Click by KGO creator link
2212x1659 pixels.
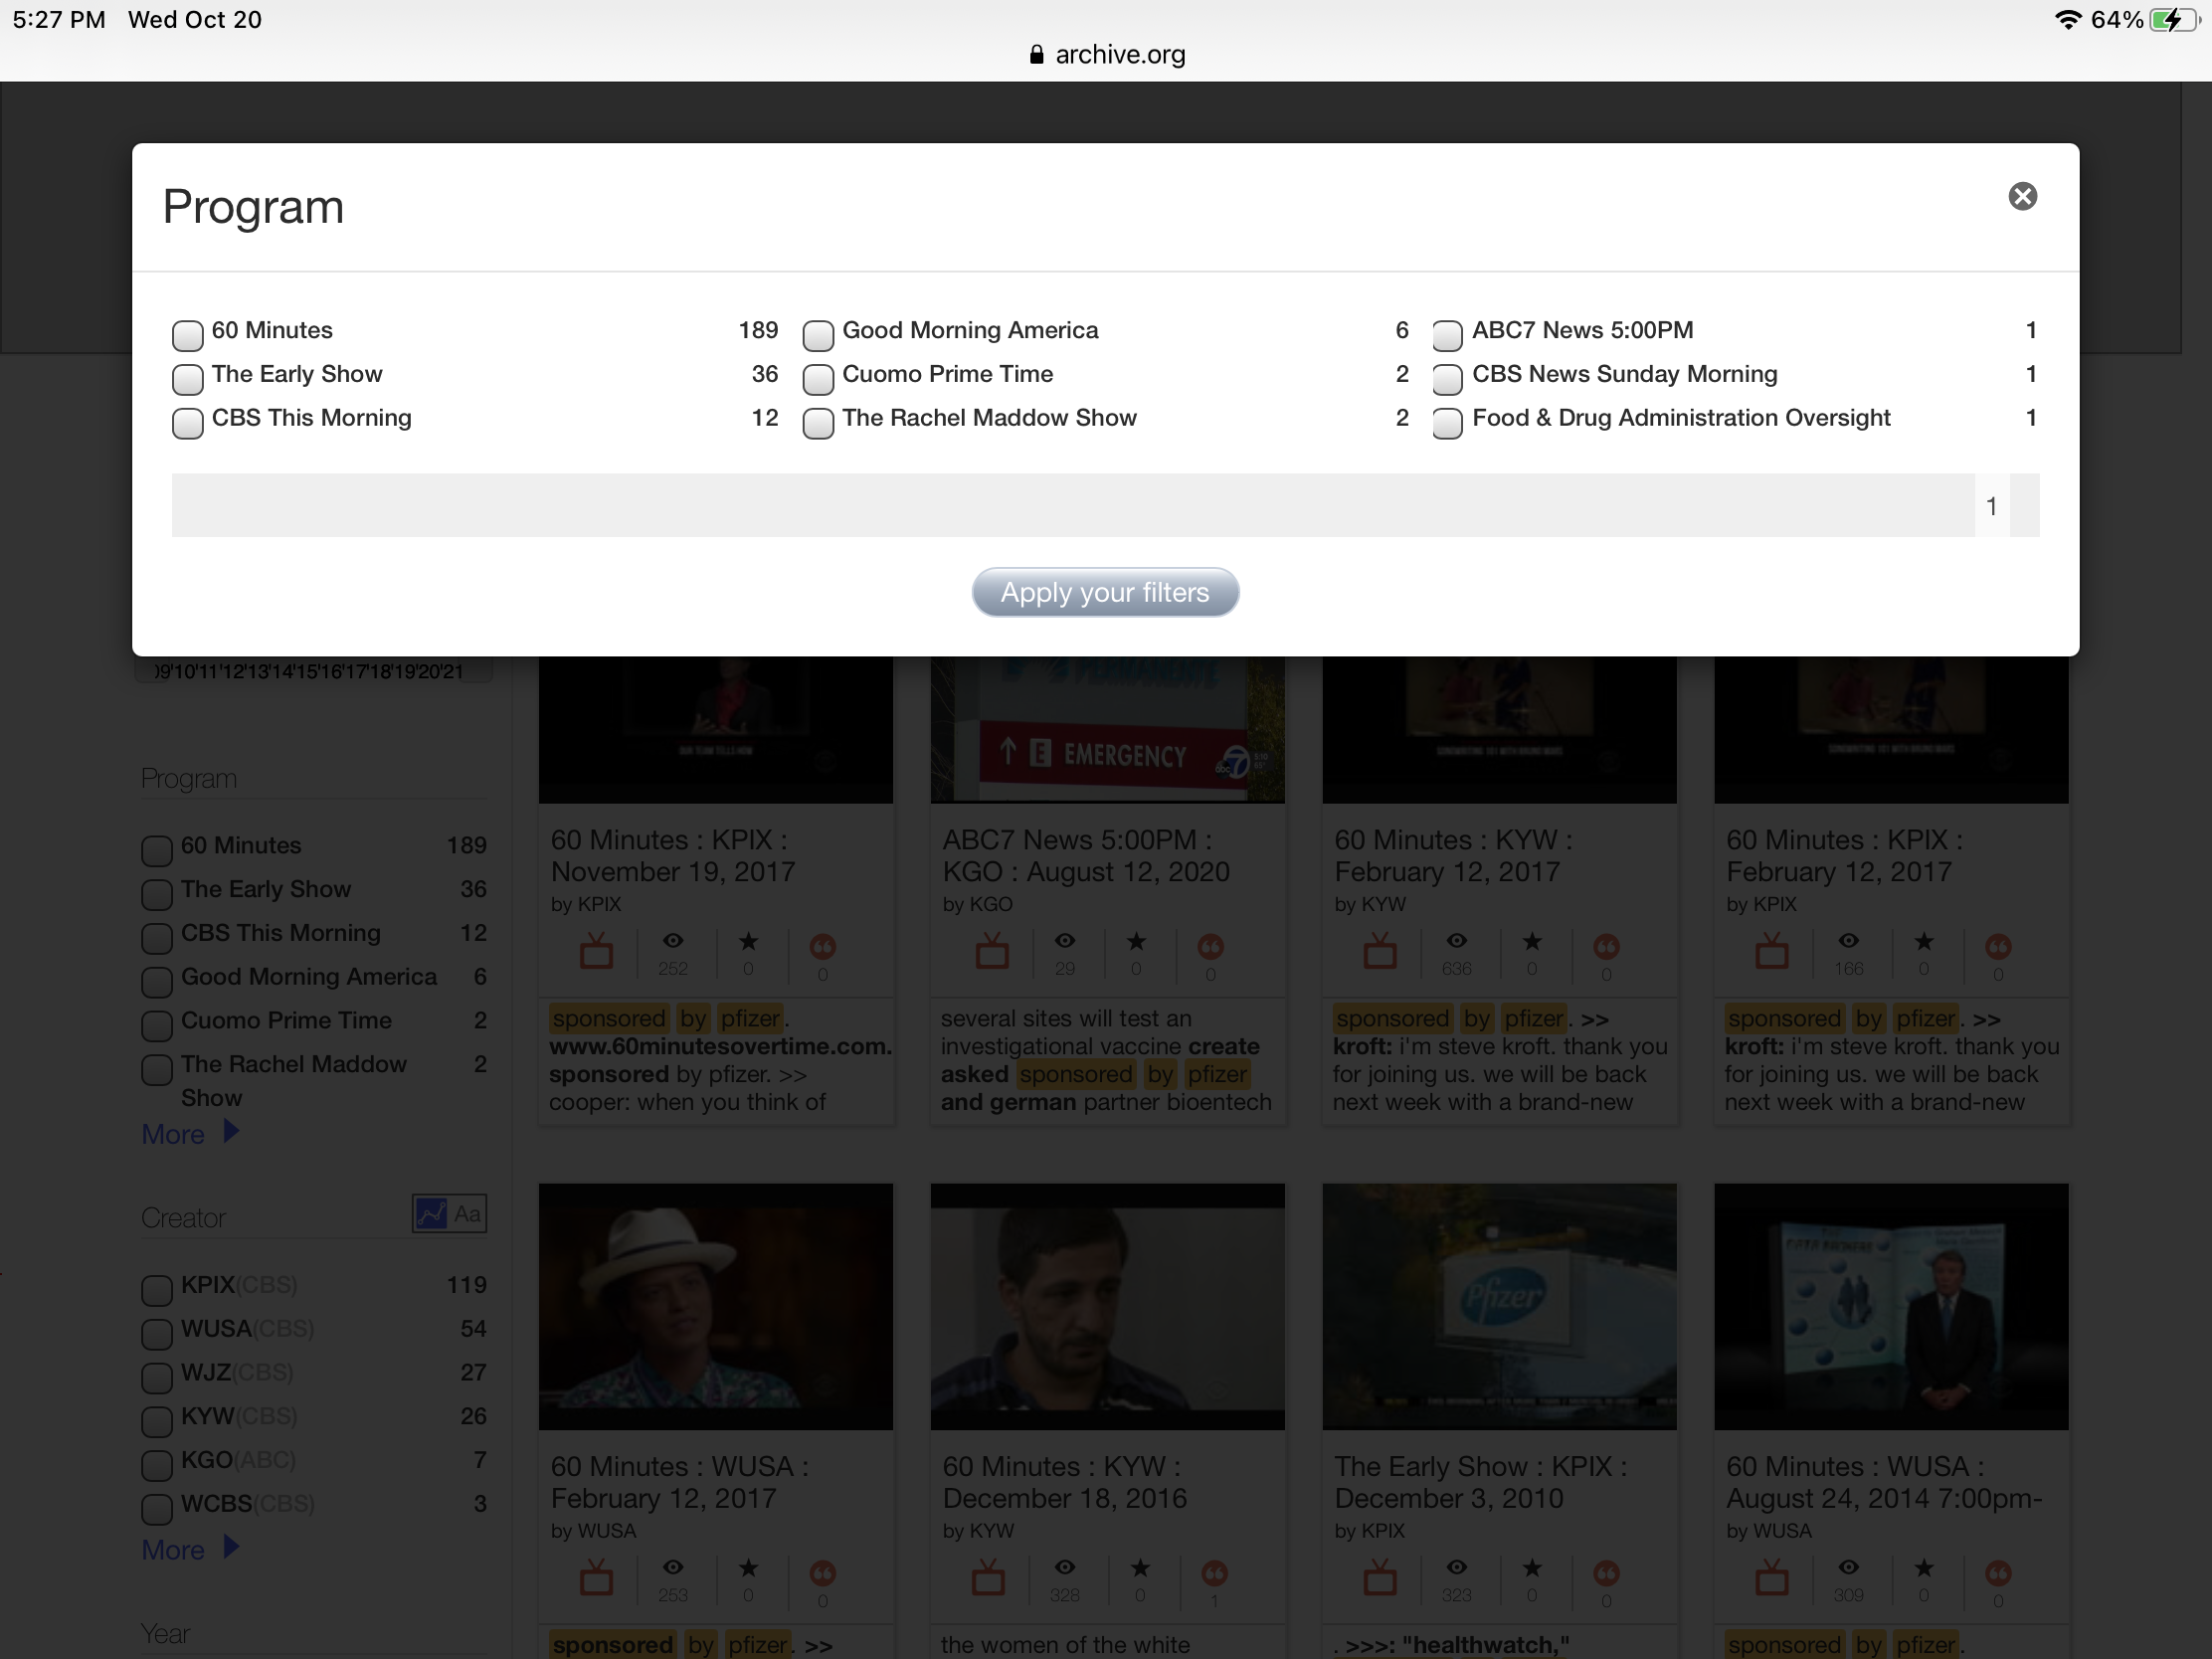tap(977, 904)
